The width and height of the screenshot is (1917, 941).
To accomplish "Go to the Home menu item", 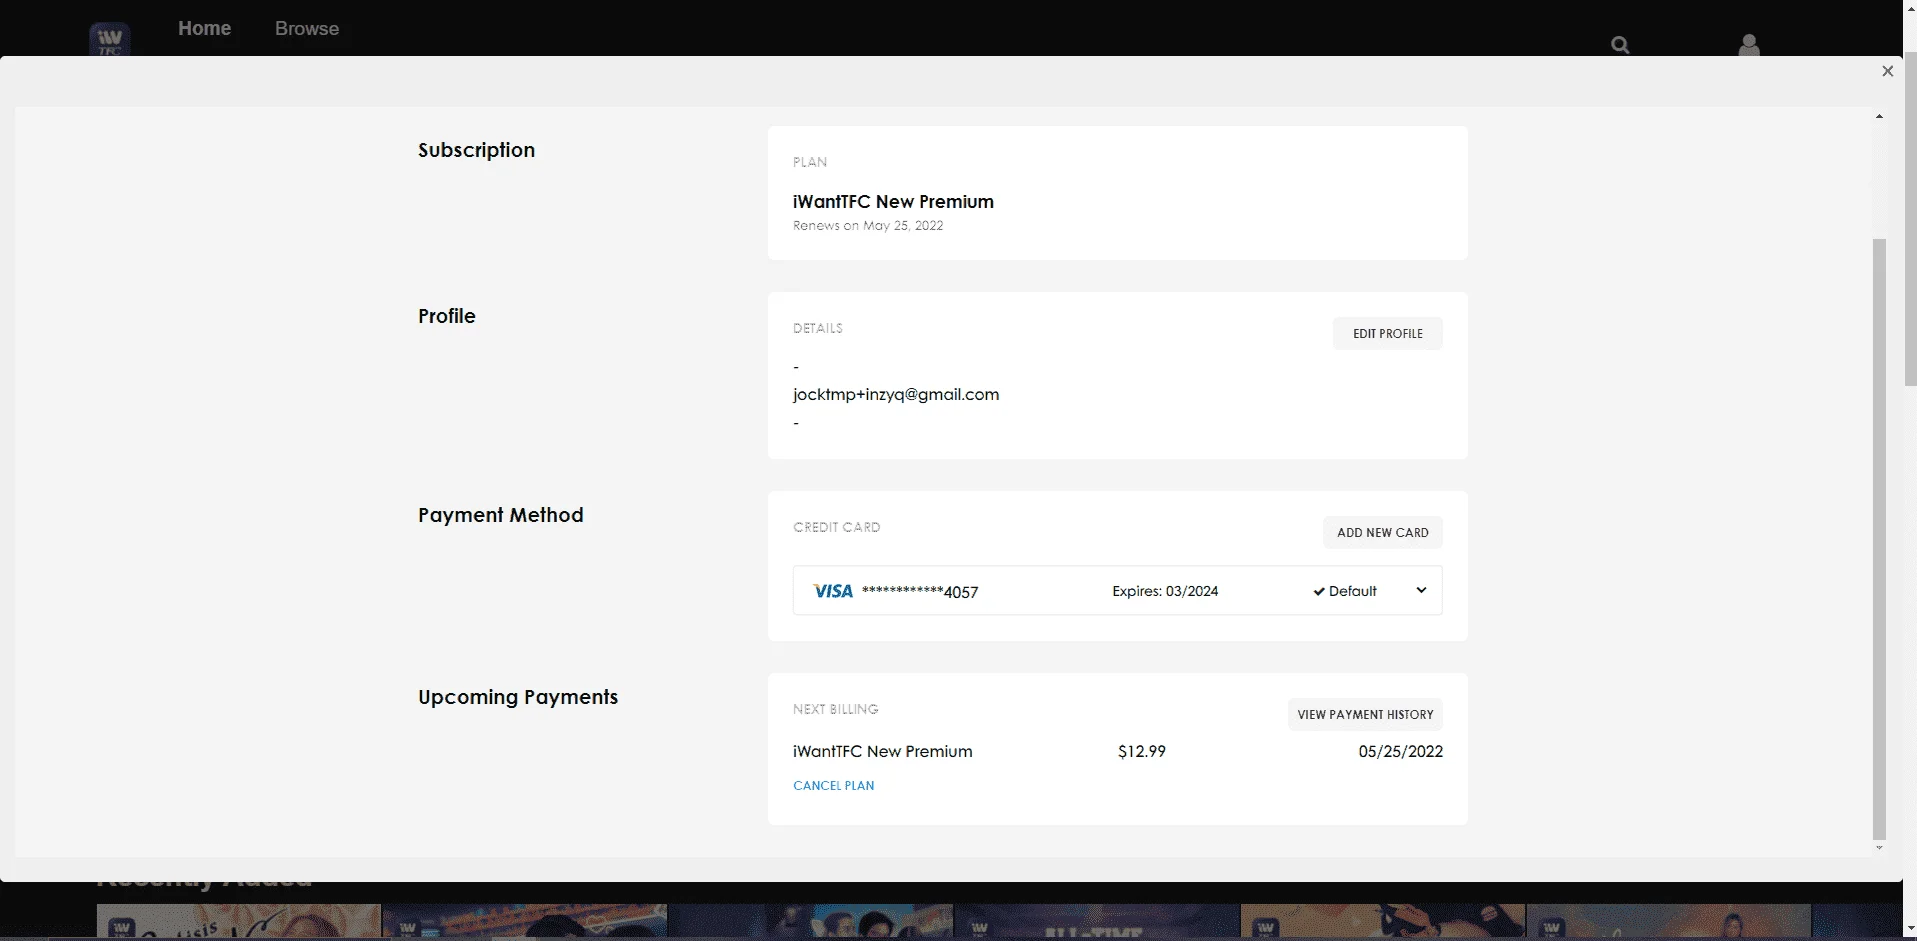I will pos(204,28).
